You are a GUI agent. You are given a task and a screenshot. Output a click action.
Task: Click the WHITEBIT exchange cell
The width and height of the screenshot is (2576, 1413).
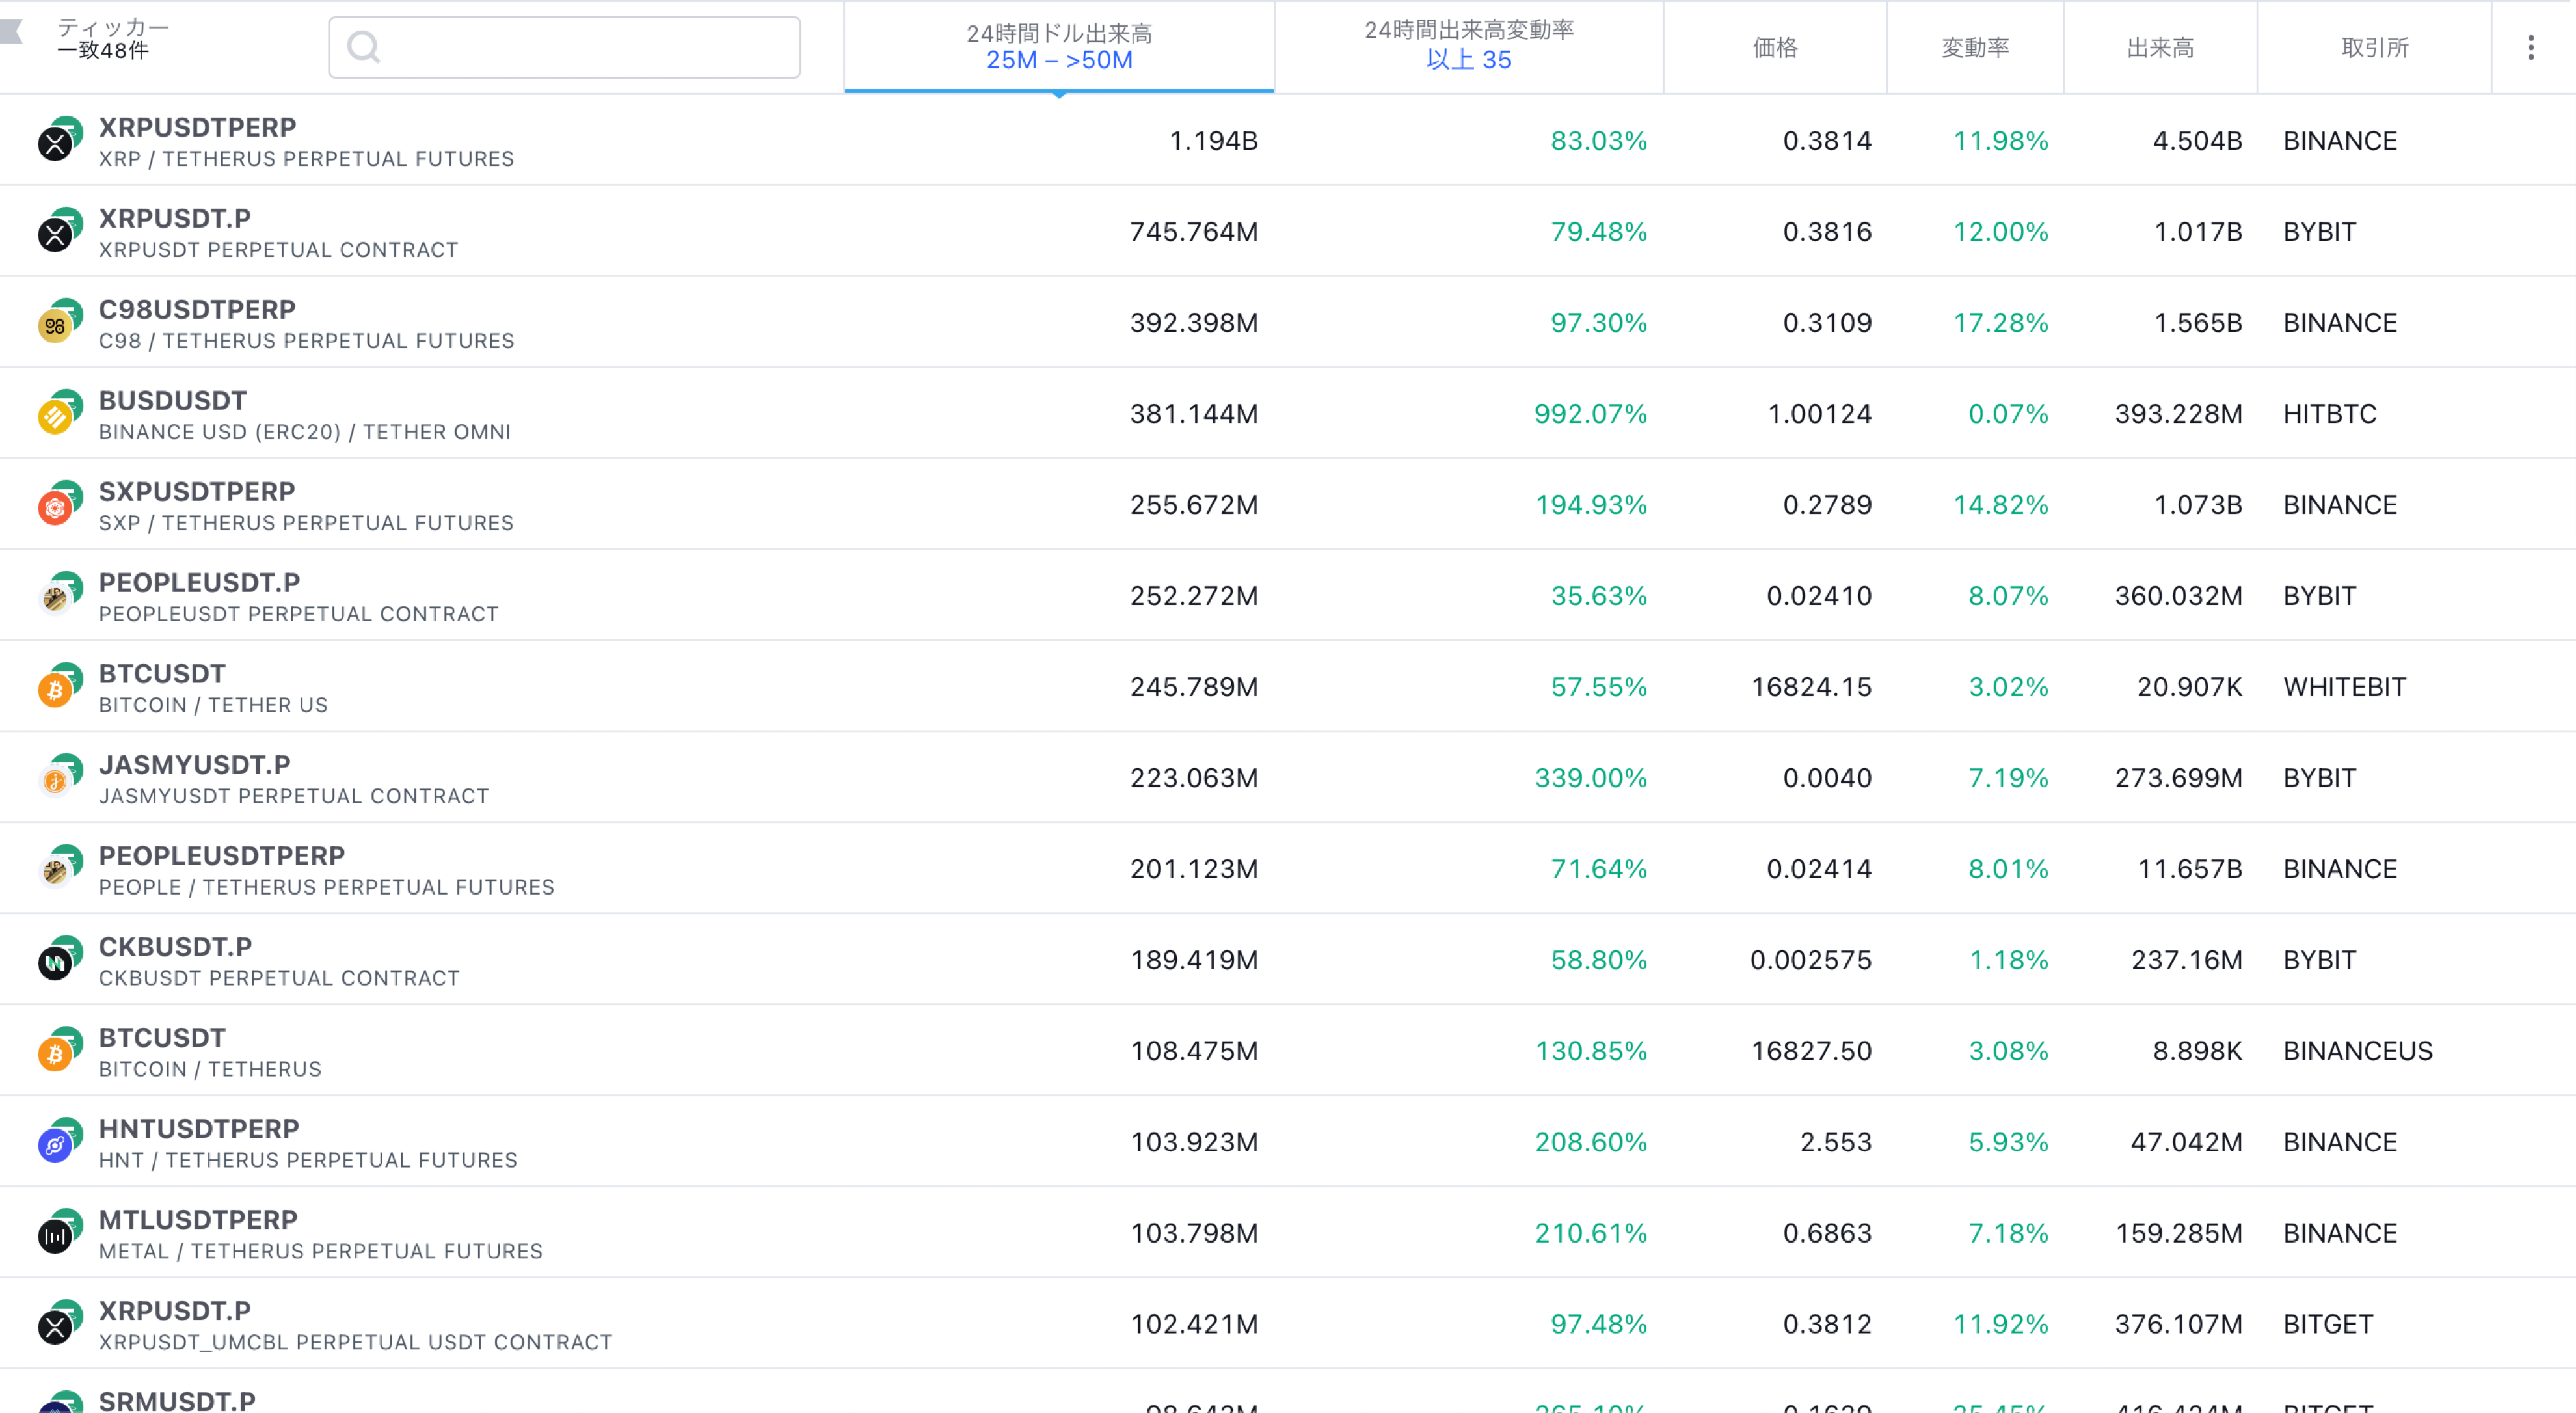coord(2344,686)
